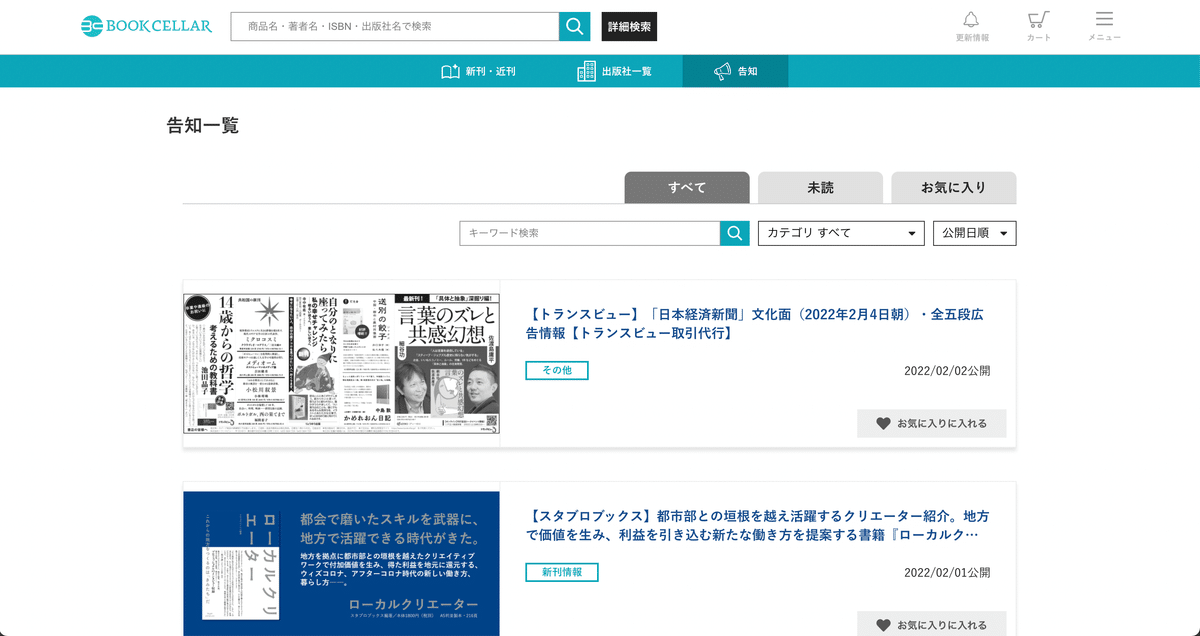This screenshot has width=1200, height=636.
Task: Open the 公開日順 sort dropdown
Action: [x=973, y=232]
